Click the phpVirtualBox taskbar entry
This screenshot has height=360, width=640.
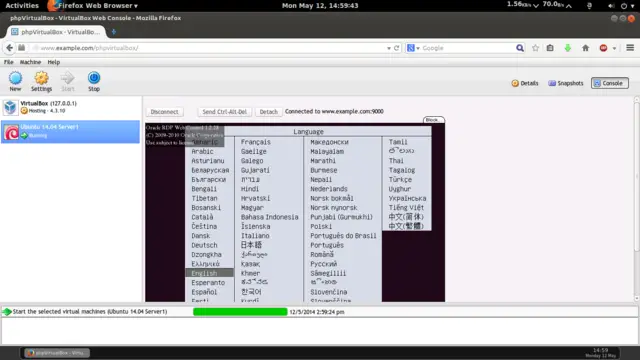coord(57,353)
